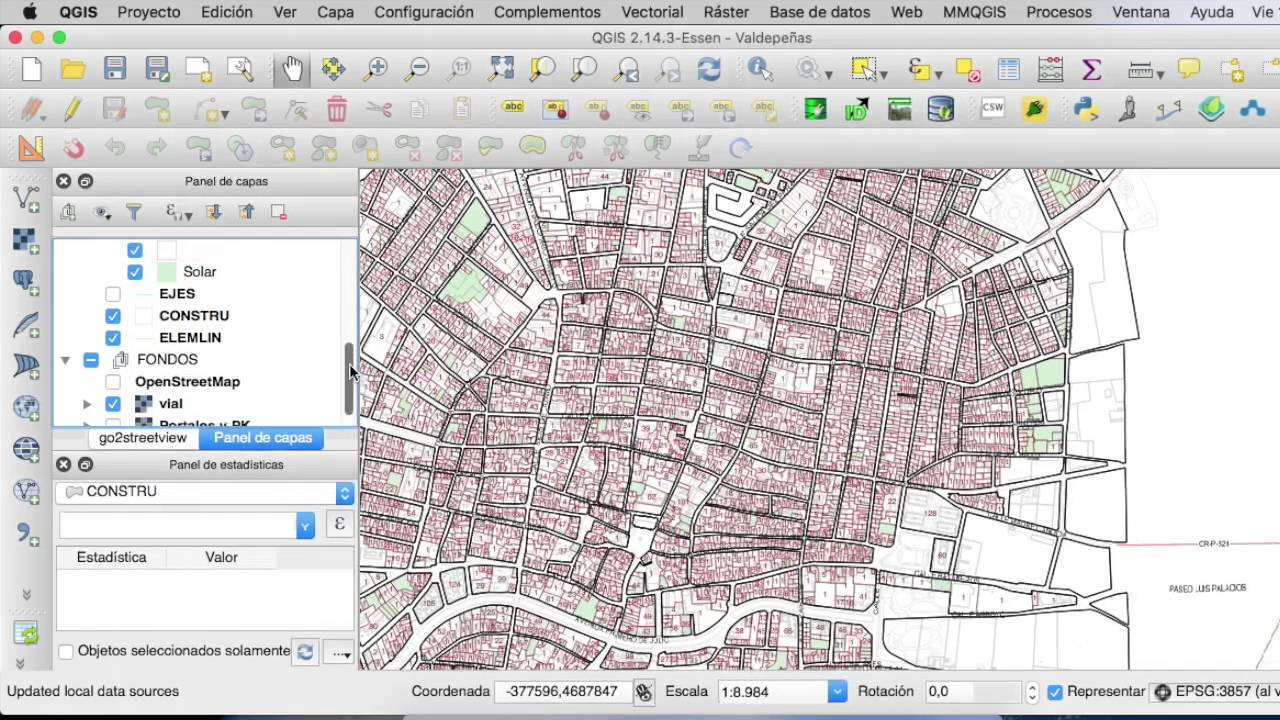The width and height of the screenshot is (1280, 720).
Task: Open the Apple menu
Action: click(x=30, y=12)
